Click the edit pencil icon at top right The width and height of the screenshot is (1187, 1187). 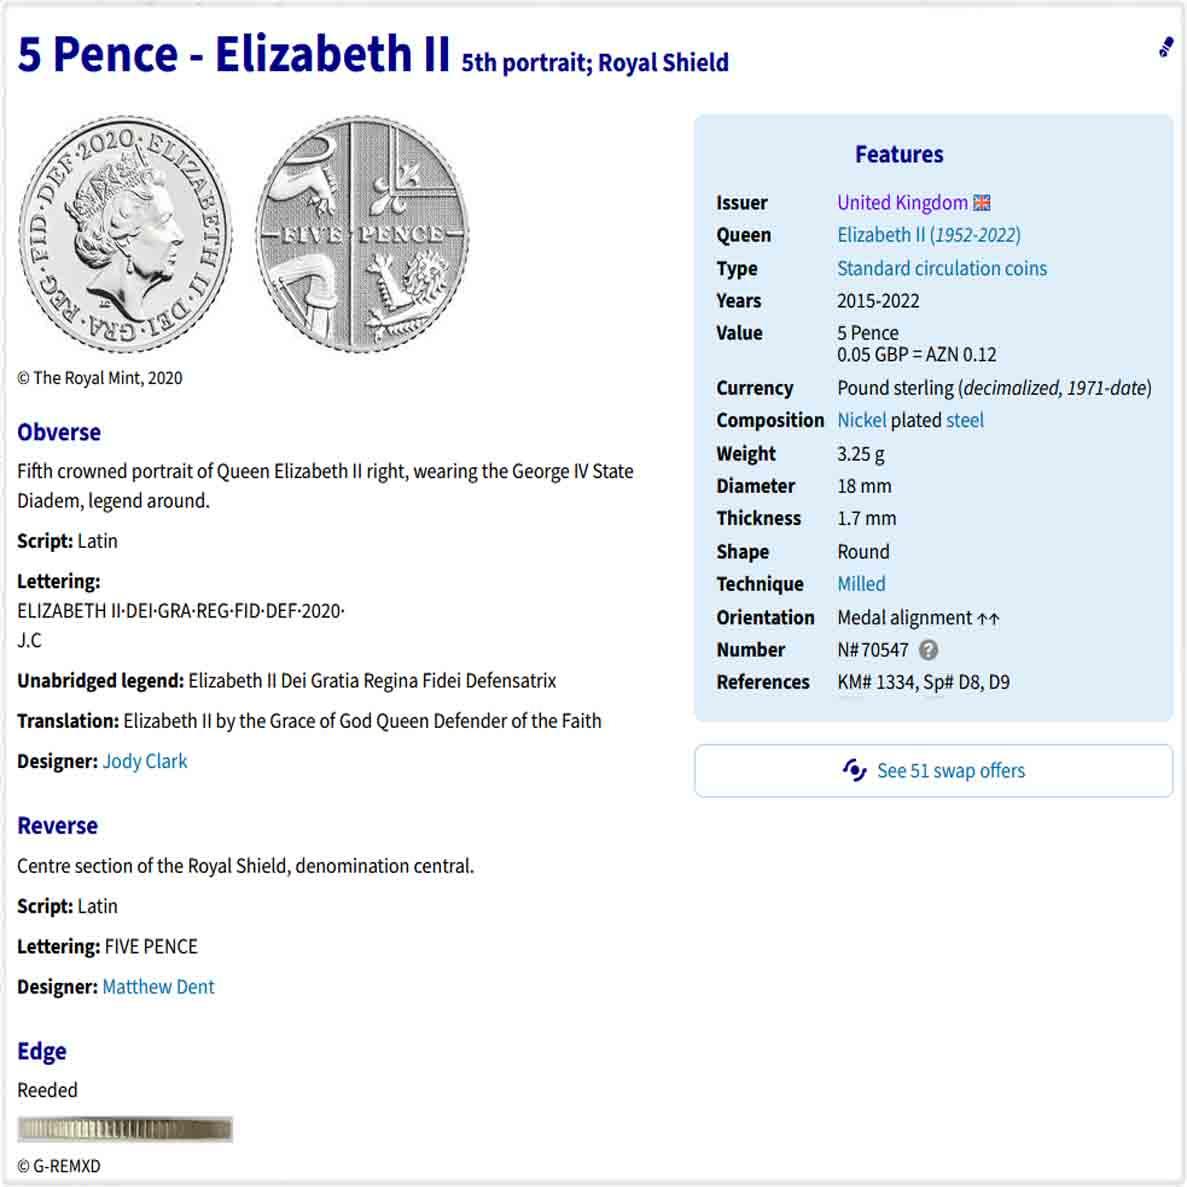tap(1166, 47)
